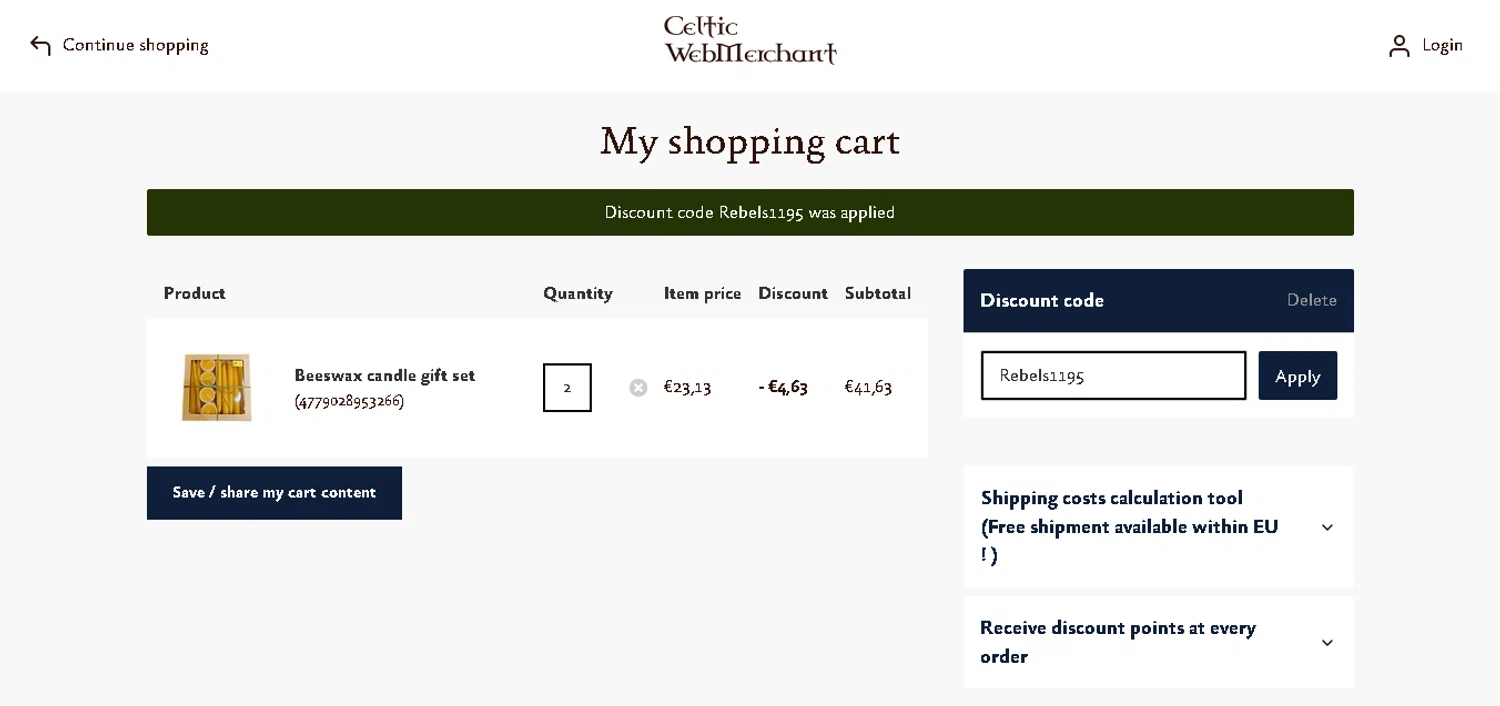Click the quantity field showing 2
The image size is (1500, 706).
pyautogui.click(x=567, y=387)
